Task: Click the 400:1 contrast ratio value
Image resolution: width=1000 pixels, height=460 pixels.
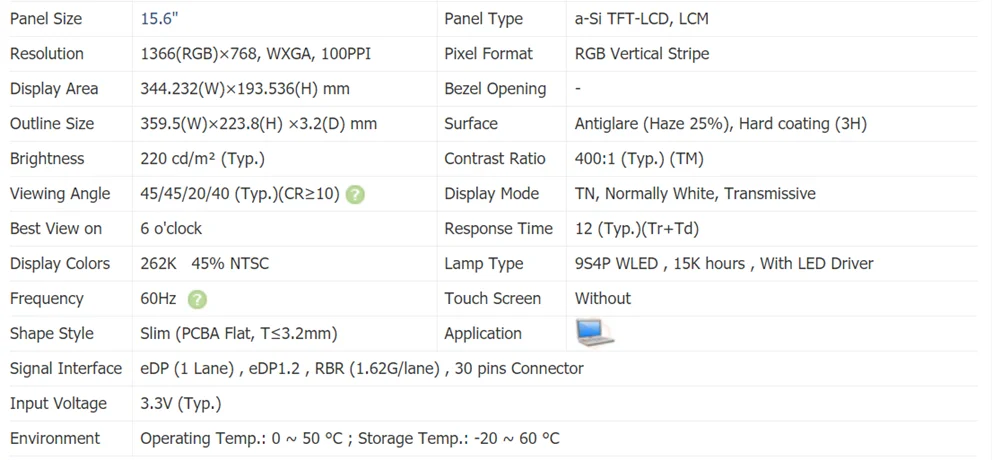Action: [x=638, y=159]
